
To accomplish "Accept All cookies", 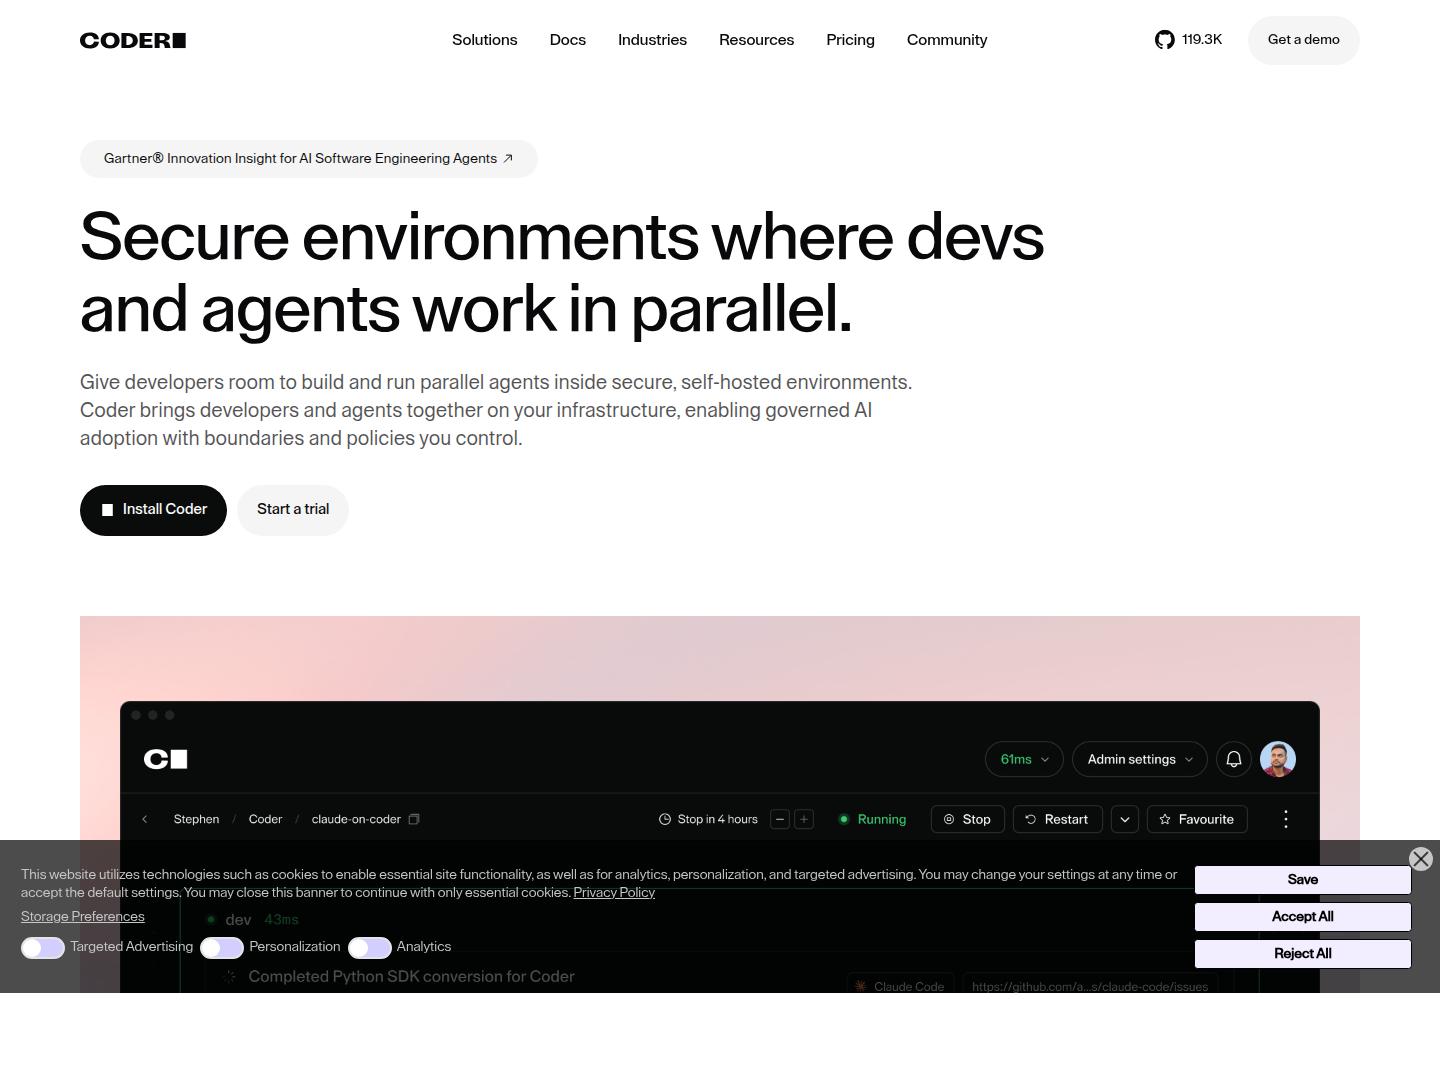I will tap(1303, 917).
